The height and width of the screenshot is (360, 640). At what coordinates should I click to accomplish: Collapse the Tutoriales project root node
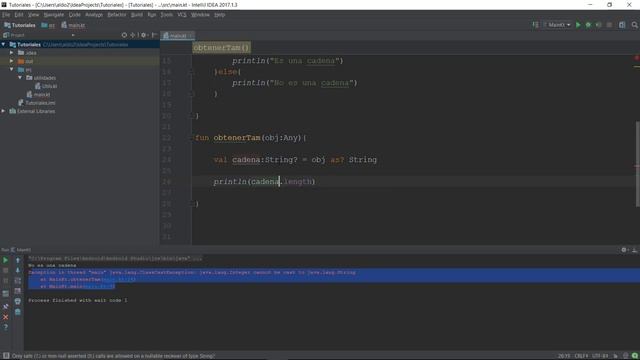tap(4, 44)
